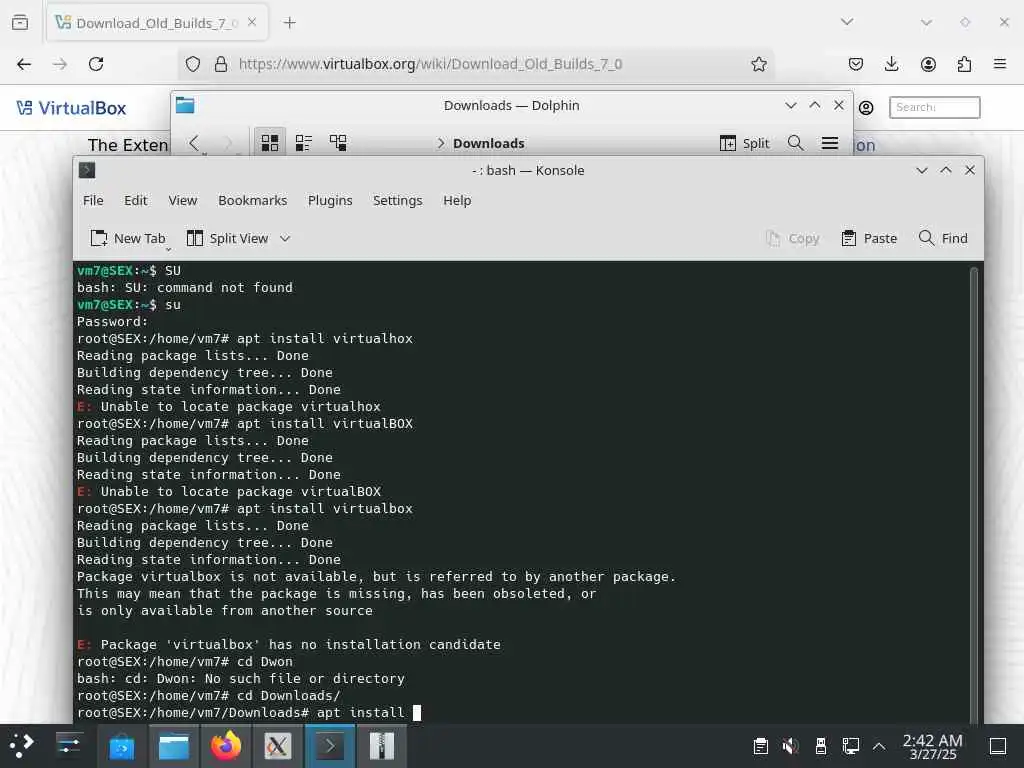Close the Download_Old_Builds_7_0 tab
The width and height of the screenshot is (1024, 768).
point(252,23)
